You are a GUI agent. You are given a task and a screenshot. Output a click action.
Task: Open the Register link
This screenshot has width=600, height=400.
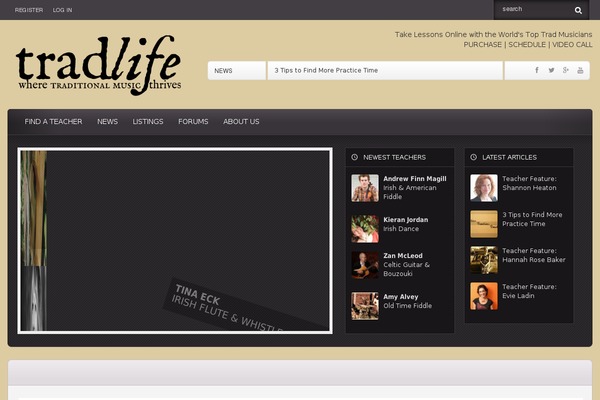click(x=29, y=10)
